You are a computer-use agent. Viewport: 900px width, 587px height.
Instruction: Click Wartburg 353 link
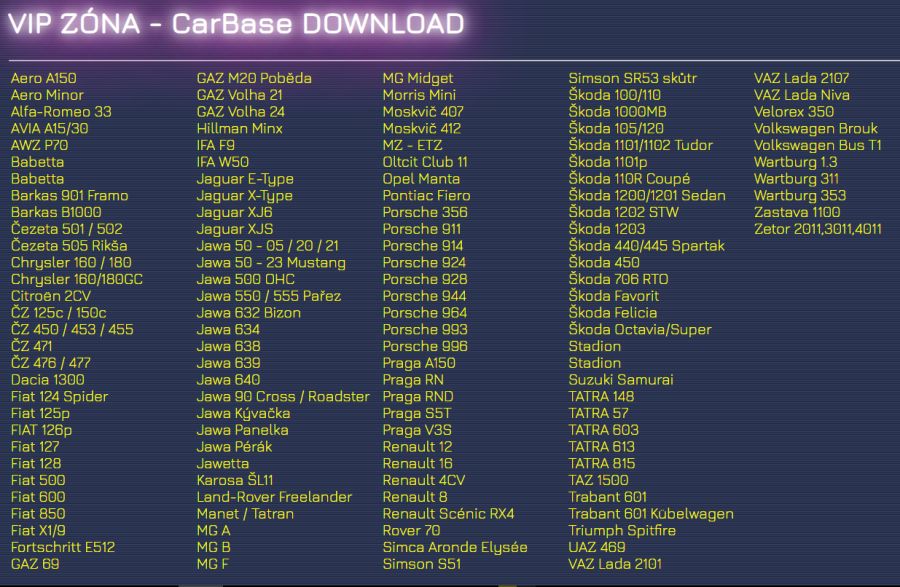click(x=800, y=195)
